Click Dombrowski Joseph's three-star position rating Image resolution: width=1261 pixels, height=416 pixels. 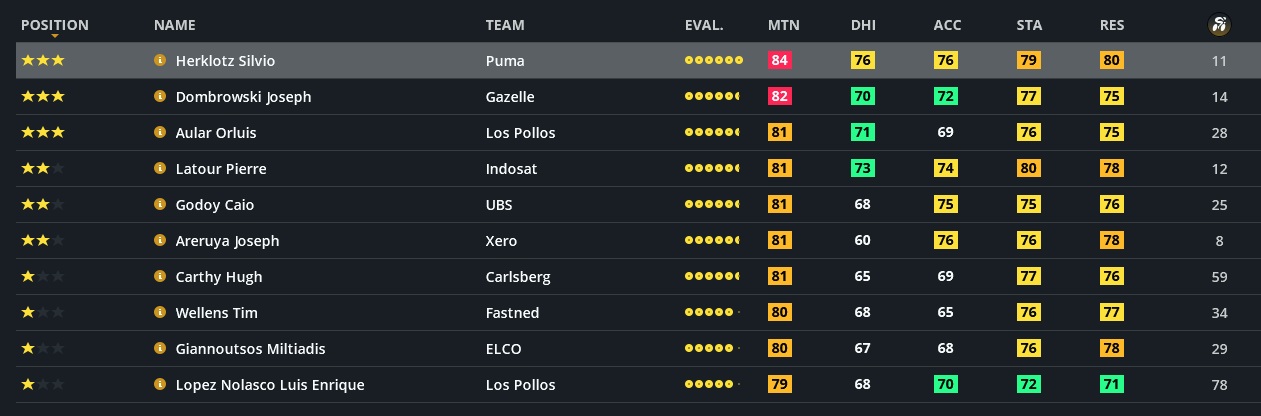click(x=43, y=97)
